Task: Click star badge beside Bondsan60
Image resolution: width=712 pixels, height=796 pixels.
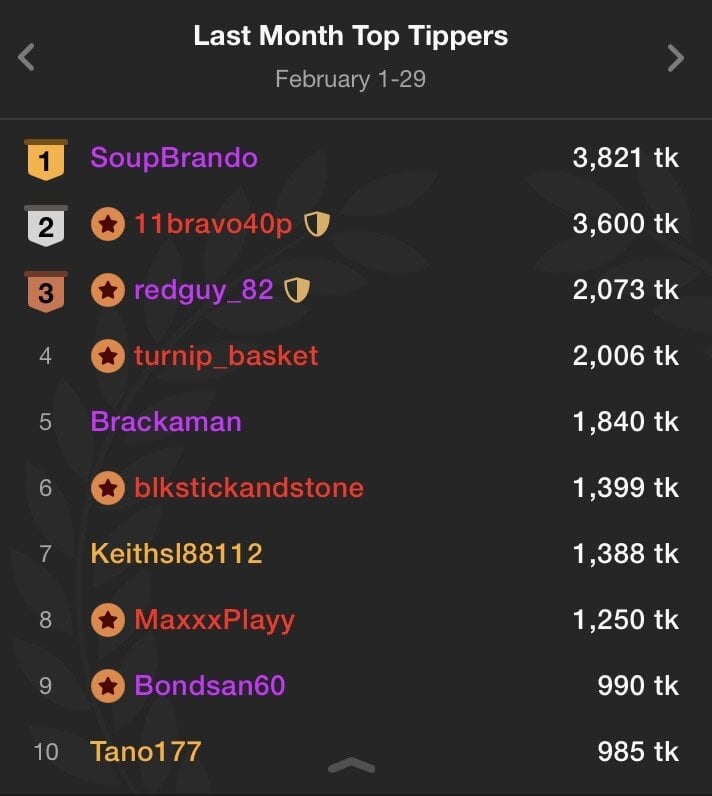Action: [108, 686]
